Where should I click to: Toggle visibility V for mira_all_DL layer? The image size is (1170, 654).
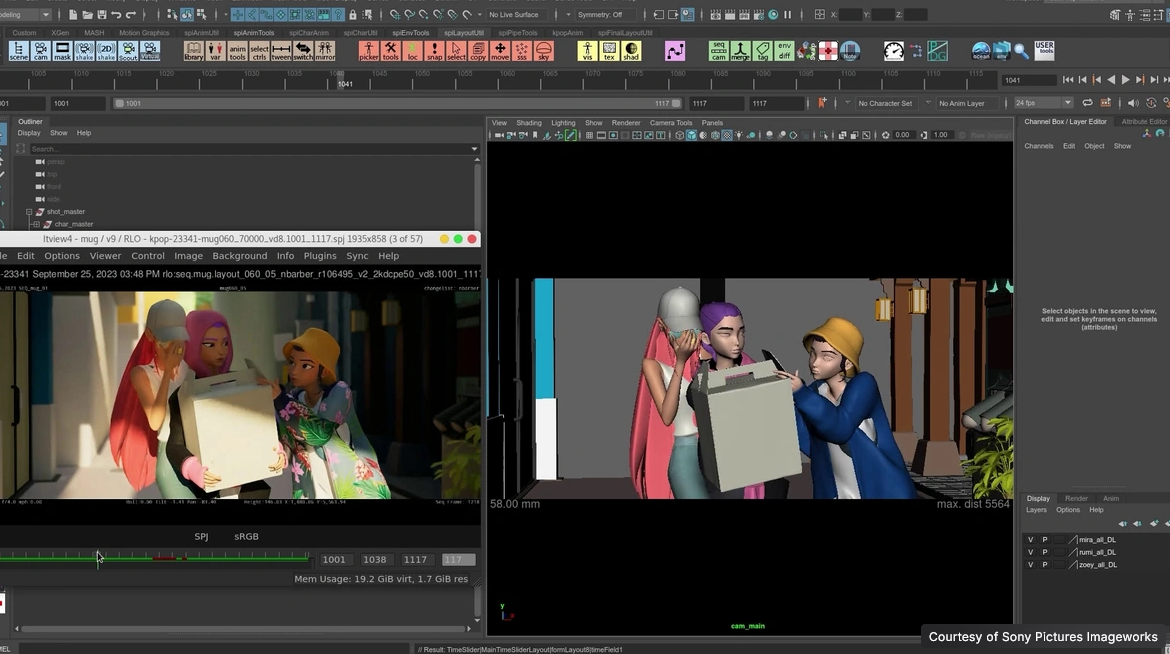1030,540
